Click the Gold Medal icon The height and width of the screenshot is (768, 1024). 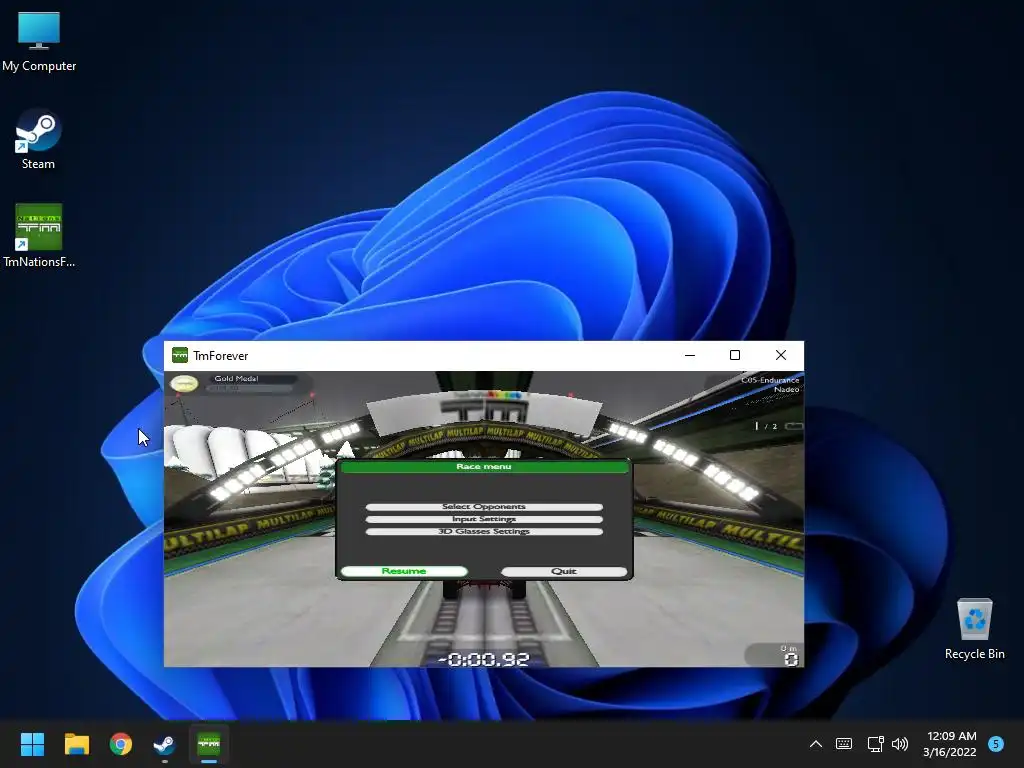coord(184,383)
